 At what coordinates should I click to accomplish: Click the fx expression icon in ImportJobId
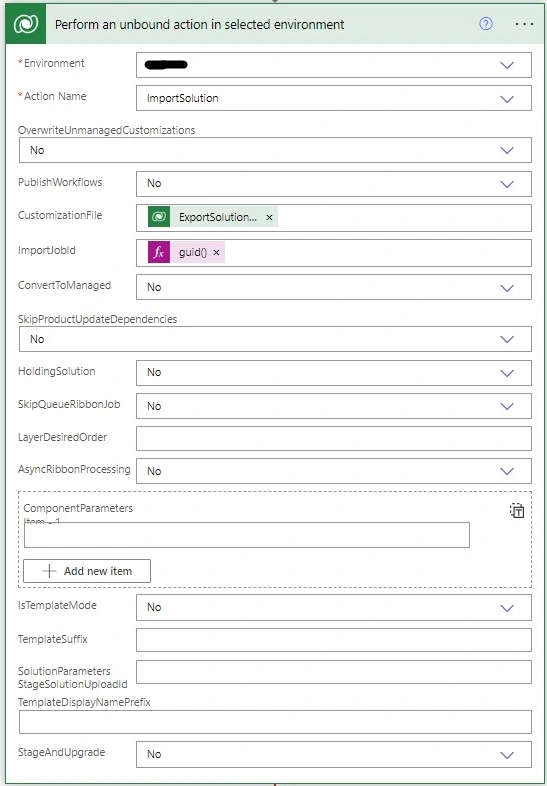159,253
